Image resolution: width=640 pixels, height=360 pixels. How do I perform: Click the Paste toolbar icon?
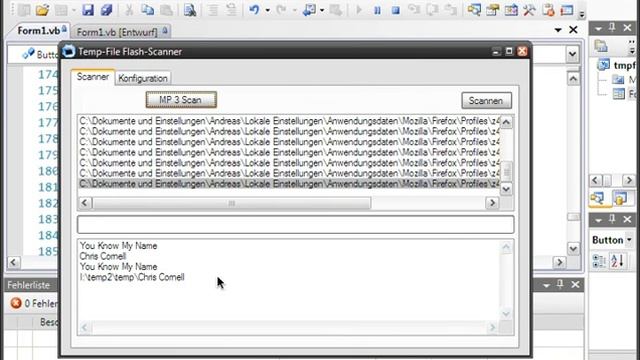[166, 9]
